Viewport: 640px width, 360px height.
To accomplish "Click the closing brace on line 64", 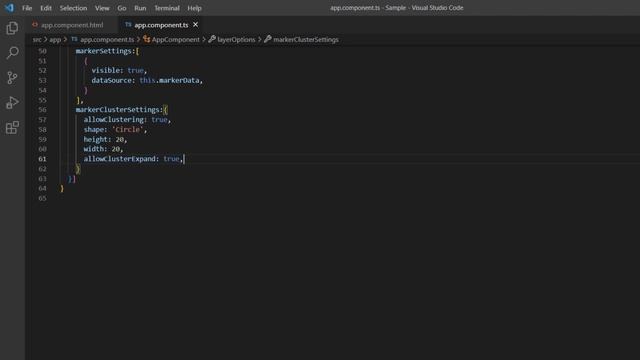I will tap(62, 188).
